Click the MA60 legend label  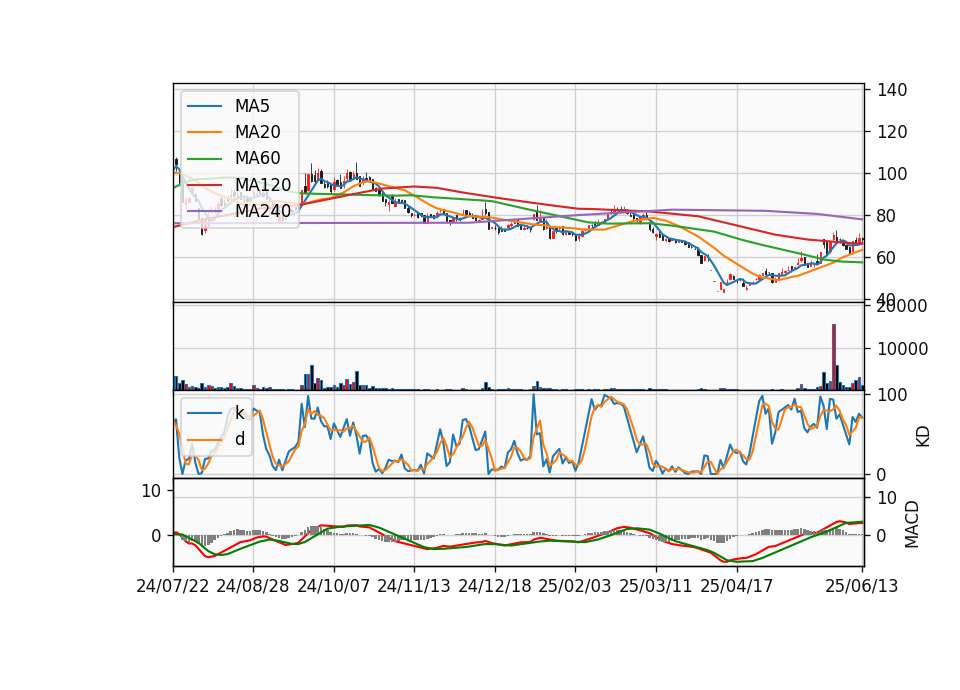pos(258,159)
